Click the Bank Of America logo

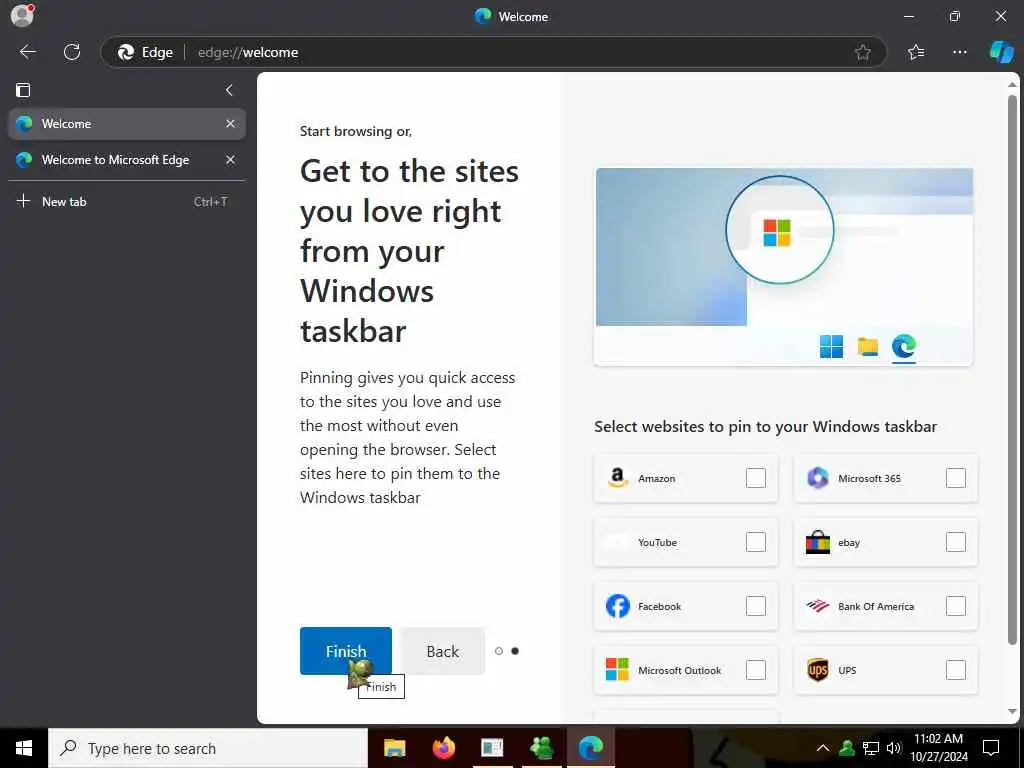tap(818, 606)
